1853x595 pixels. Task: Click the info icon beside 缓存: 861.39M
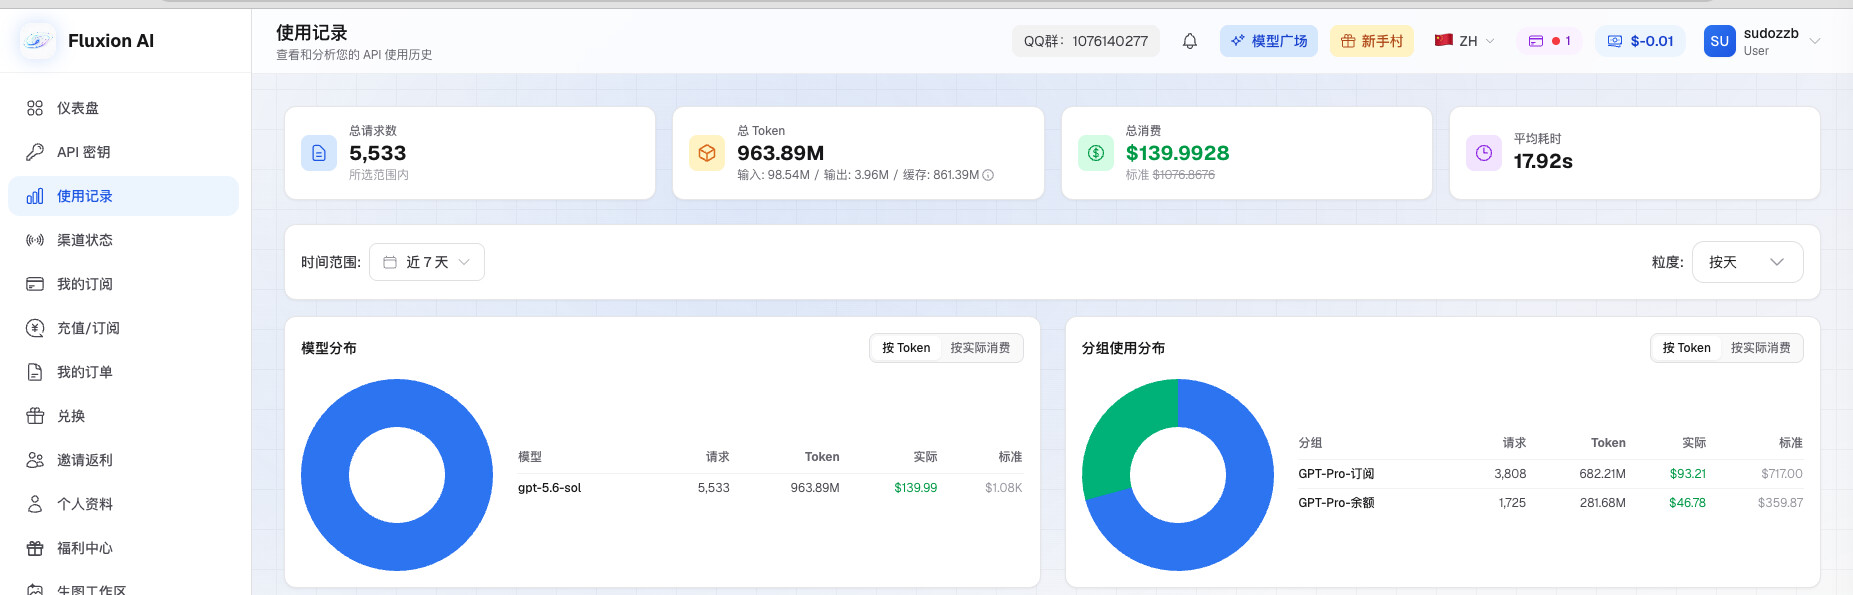click(x=988, y=175)
